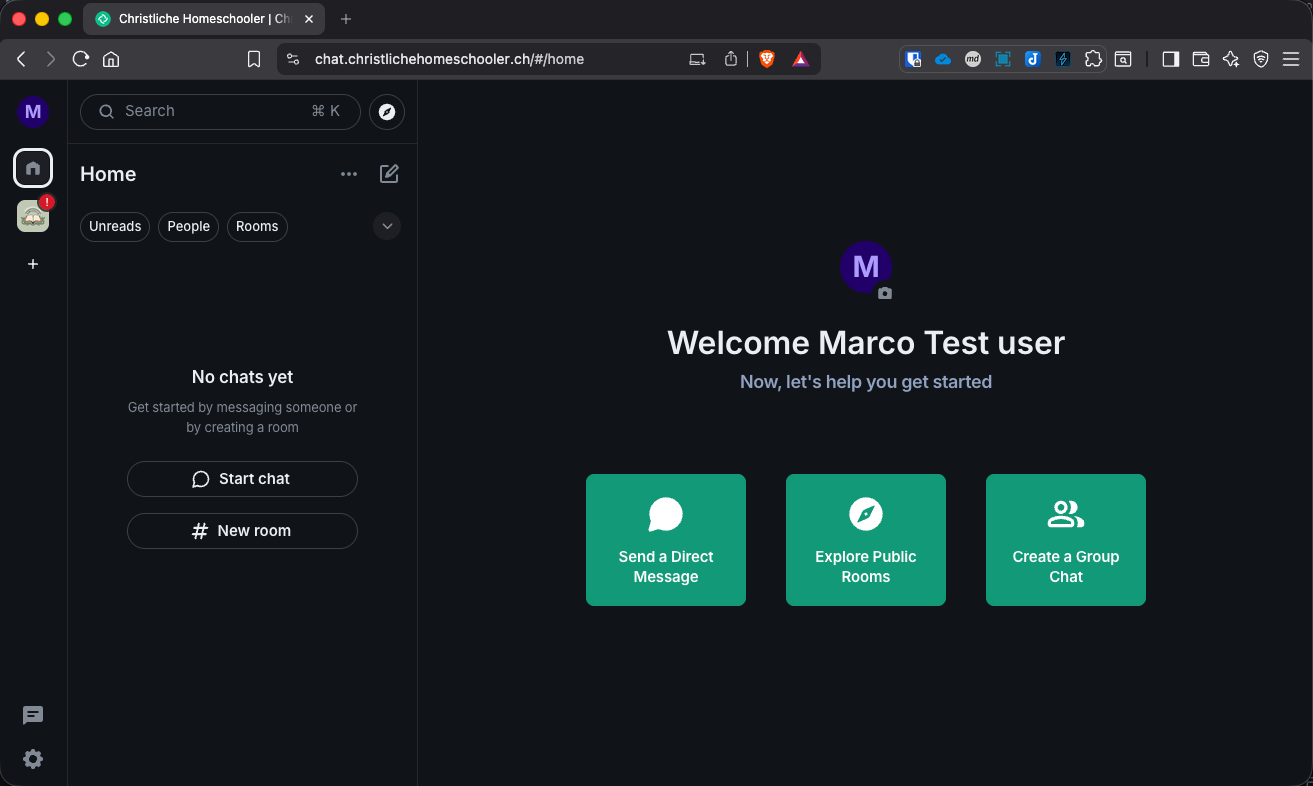
Task: Click the Brave Rewards triangle icon
Action: [x=800, y=59]
